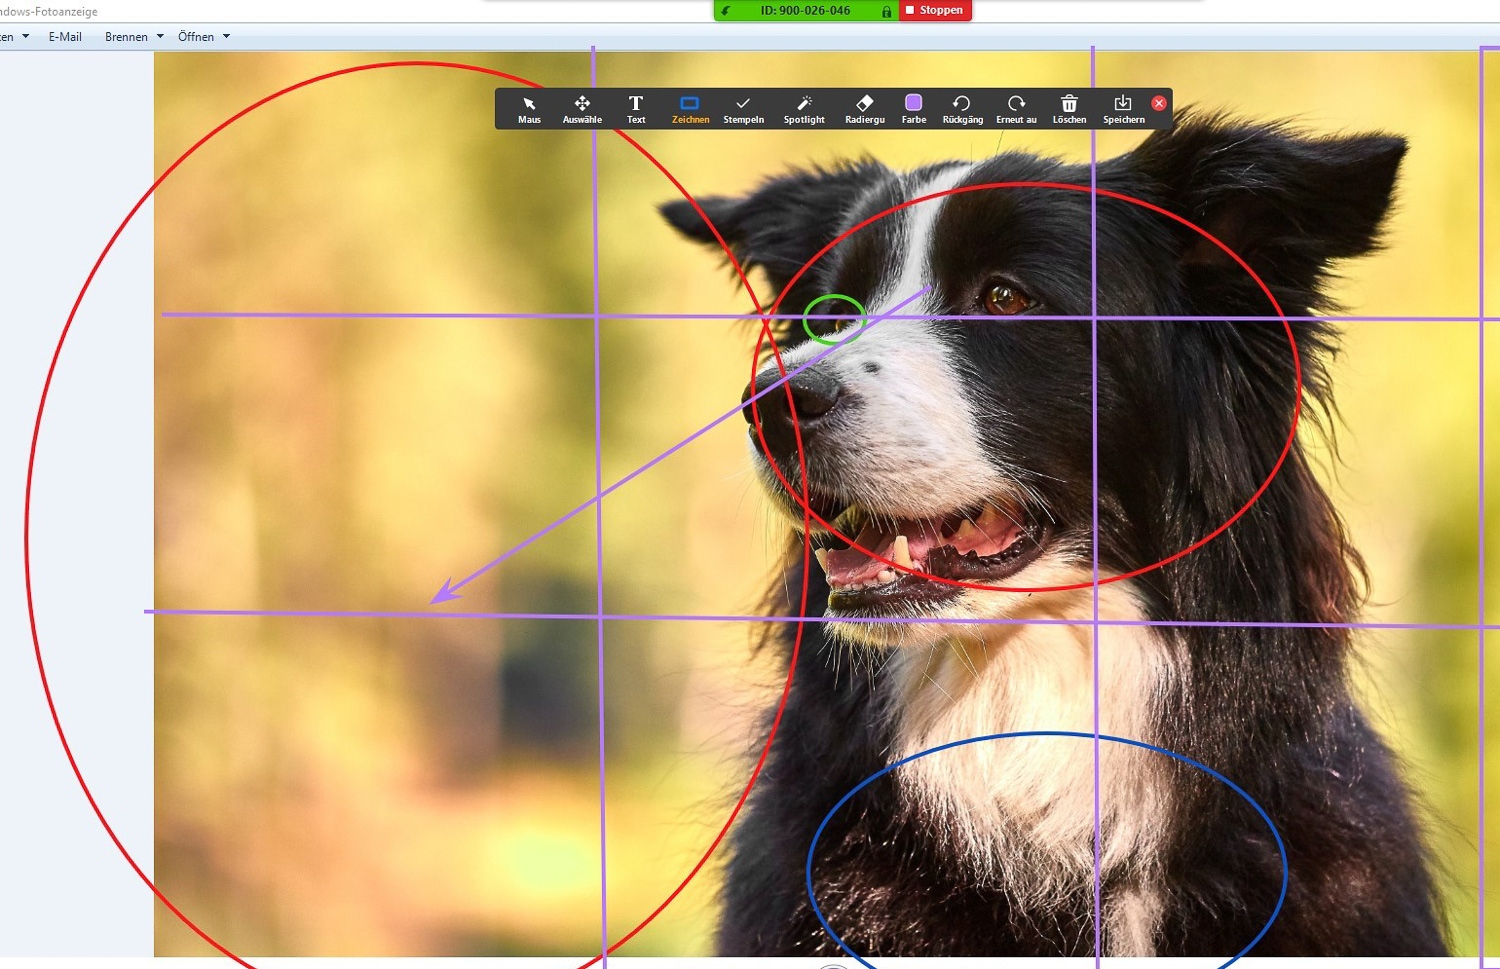The image size is (1500, 969).
Task: Select the Radiergummi eraser tool
Action: (865, 109)
